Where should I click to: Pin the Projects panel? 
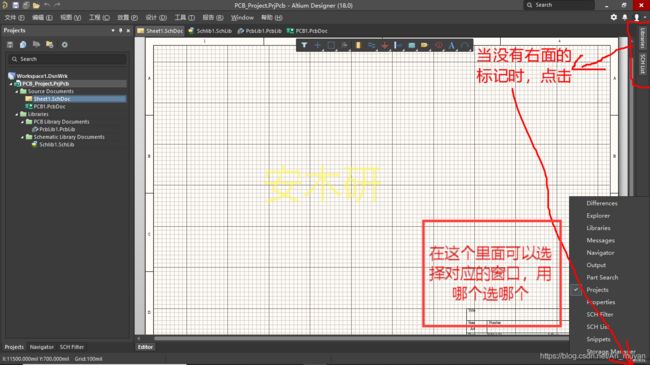point(121,30)
